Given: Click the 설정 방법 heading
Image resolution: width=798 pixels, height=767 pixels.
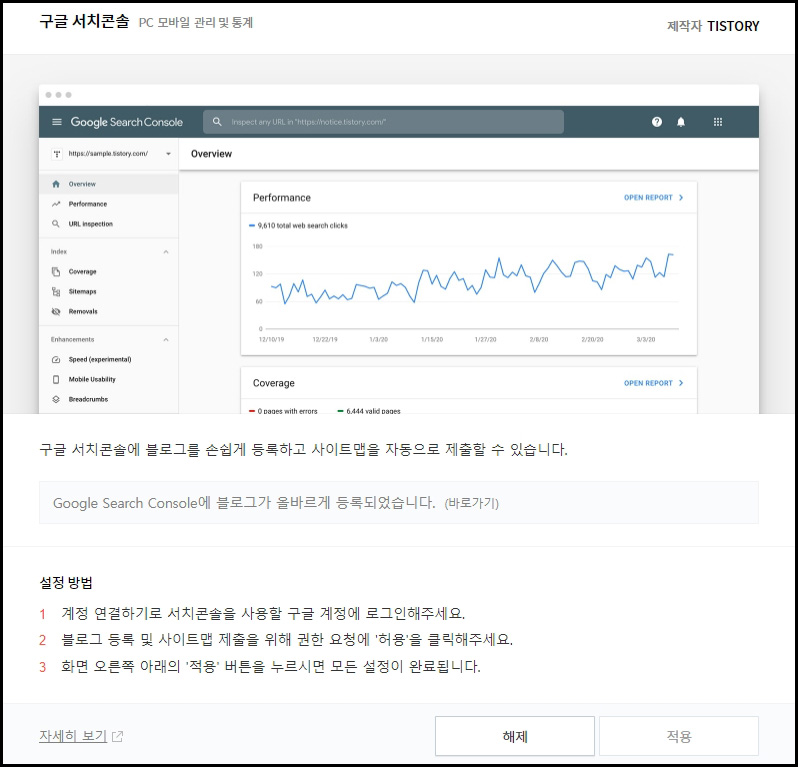Looking at the screenshot, I should point(66,583).
